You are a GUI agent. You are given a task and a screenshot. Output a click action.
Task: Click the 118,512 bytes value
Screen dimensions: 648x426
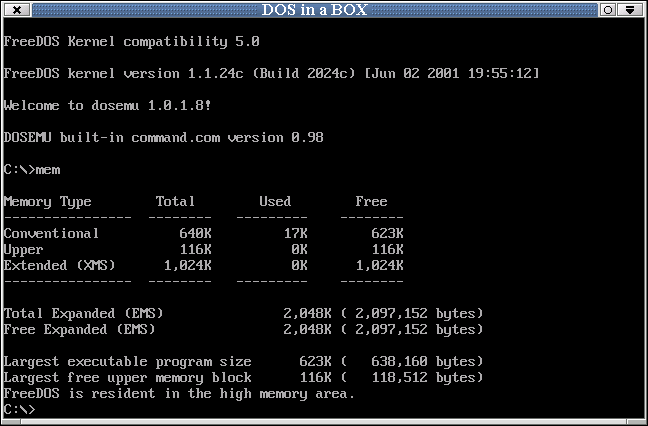423,378
